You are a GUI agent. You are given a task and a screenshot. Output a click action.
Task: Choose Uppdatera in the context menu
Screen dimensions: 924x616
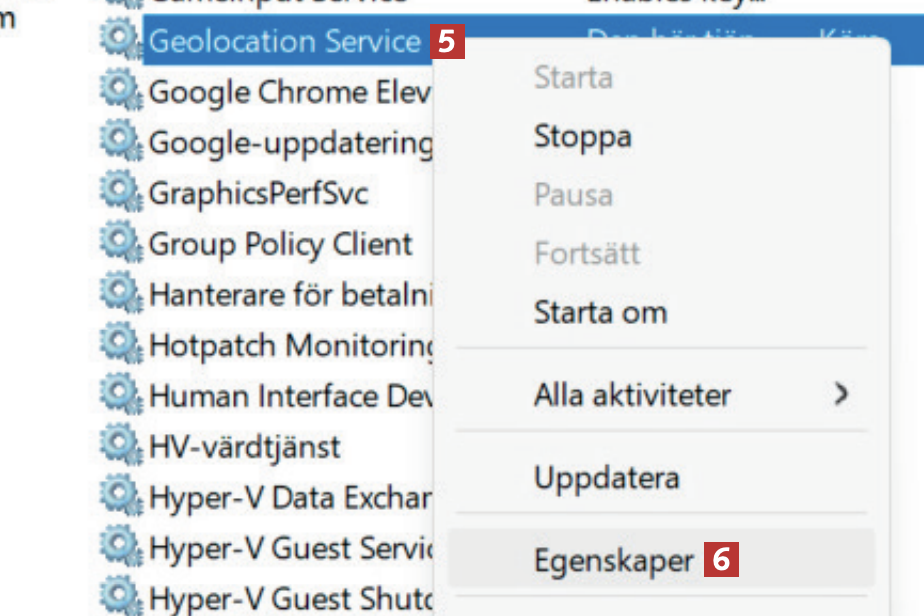pos(606,477)
